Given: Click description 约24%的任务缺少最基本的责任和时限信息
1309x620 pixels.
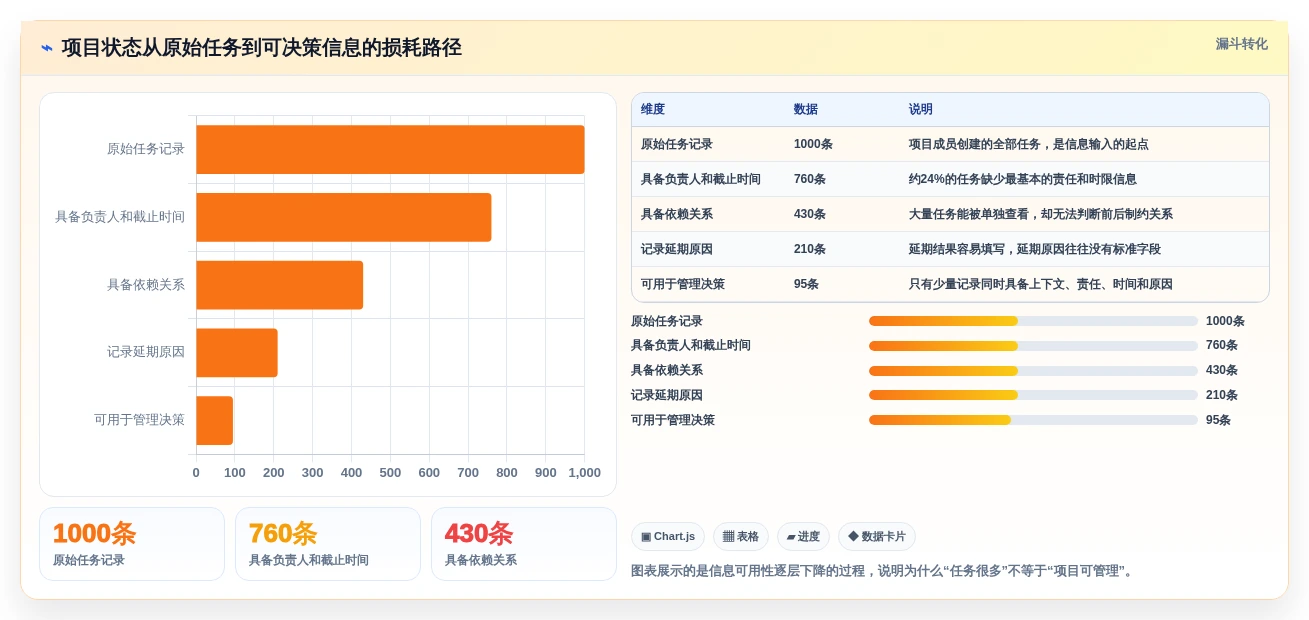Looking at the screenshot, I should point(1023,179).
